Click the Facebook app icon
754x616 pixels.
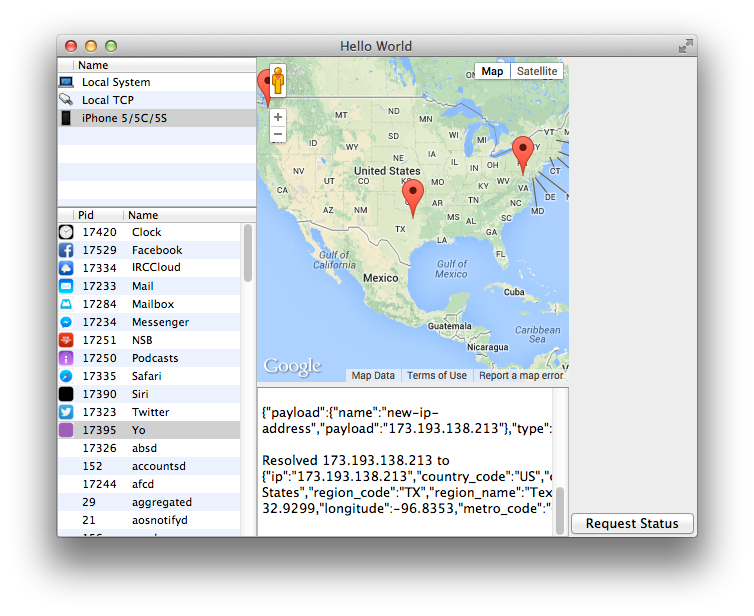(66, 250)
